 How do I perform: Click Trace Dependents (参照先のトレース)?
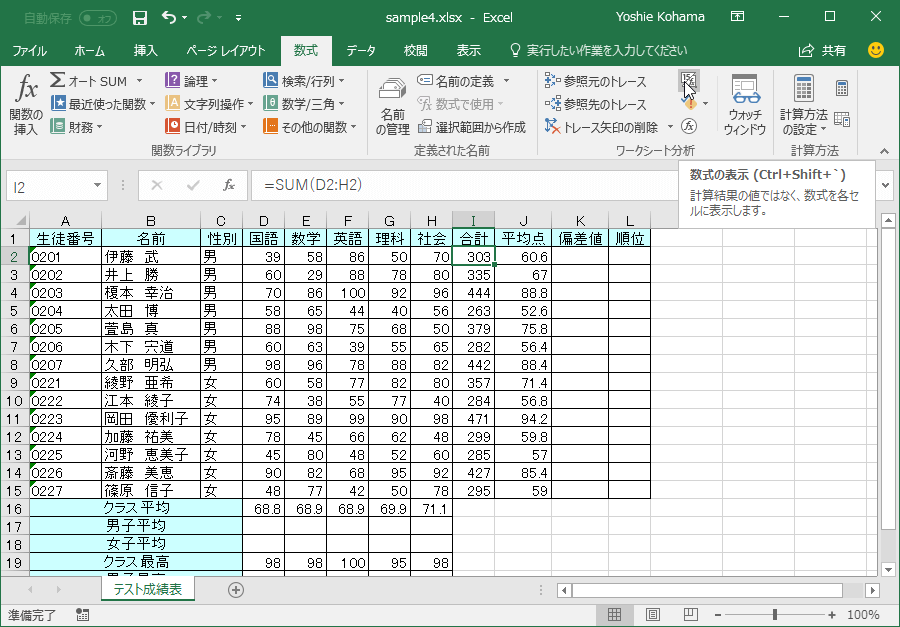click(595, 104)
